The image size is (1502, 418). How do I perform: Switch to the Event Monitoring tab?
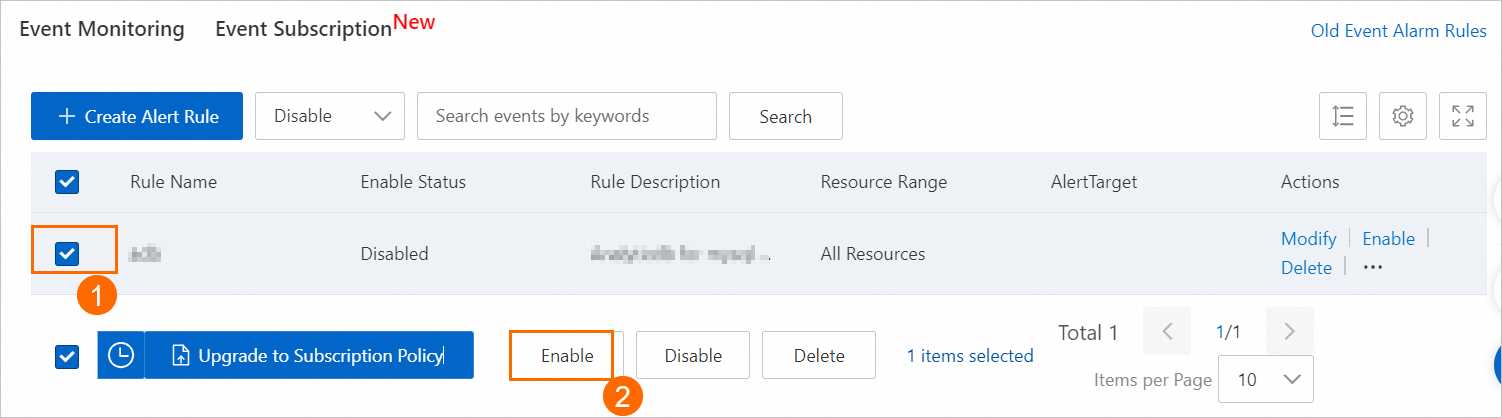102,29
